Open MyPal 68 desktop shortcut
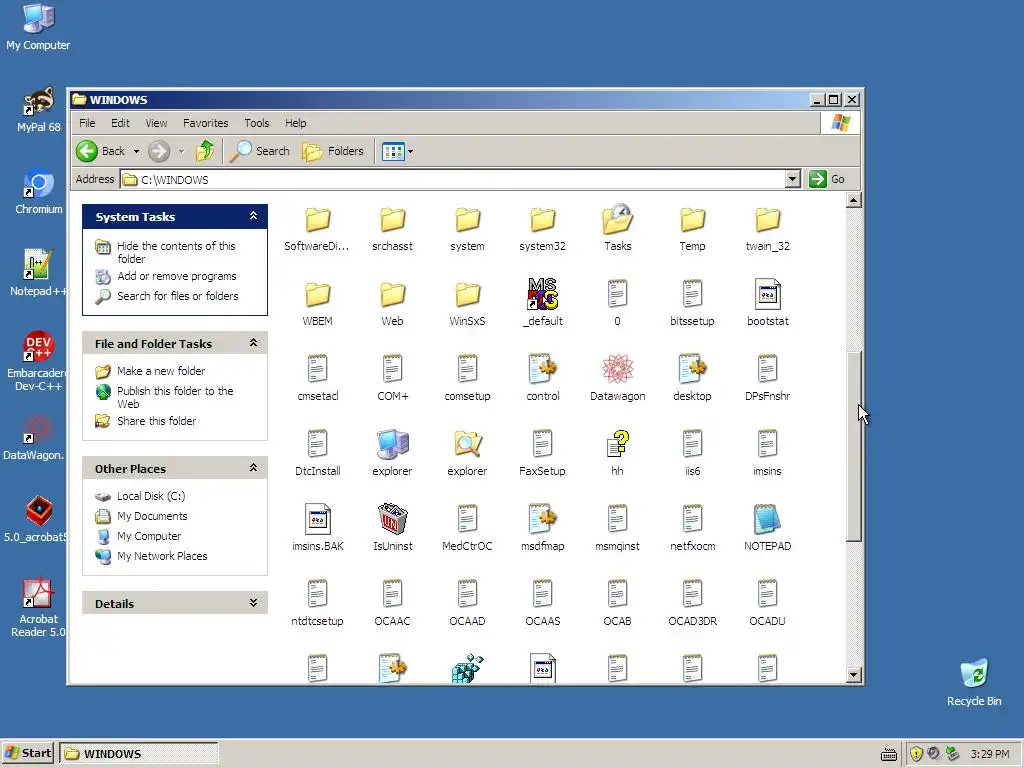The height and width of the screenshot is (768, 1024). pos(39,110)
